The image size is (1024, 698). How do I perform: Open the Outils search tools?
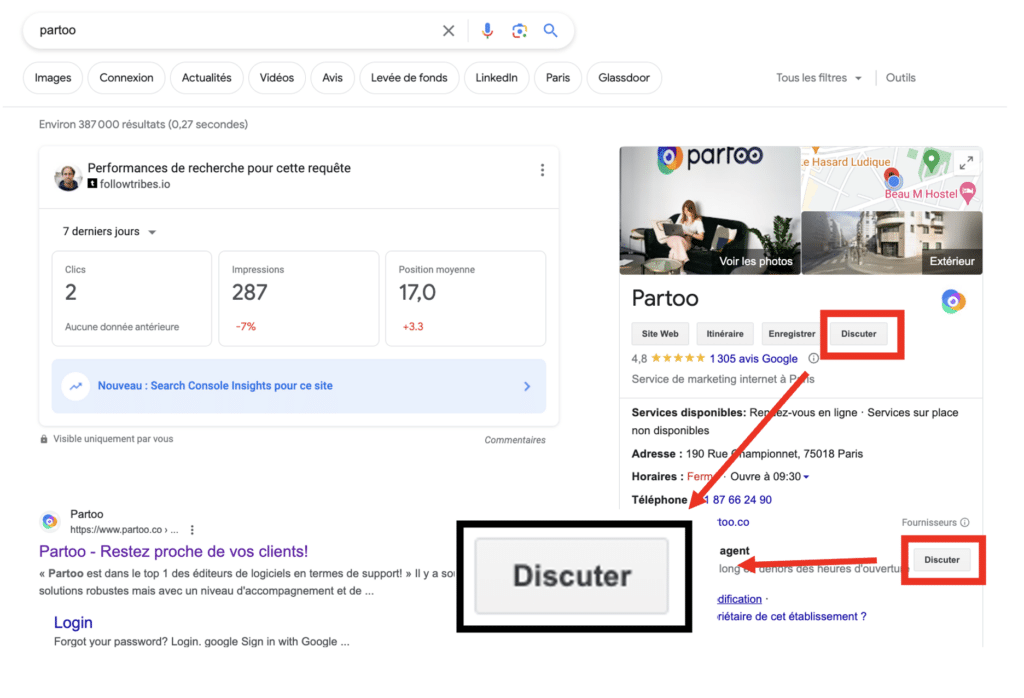pyautogui.click(x=901, y=78)
